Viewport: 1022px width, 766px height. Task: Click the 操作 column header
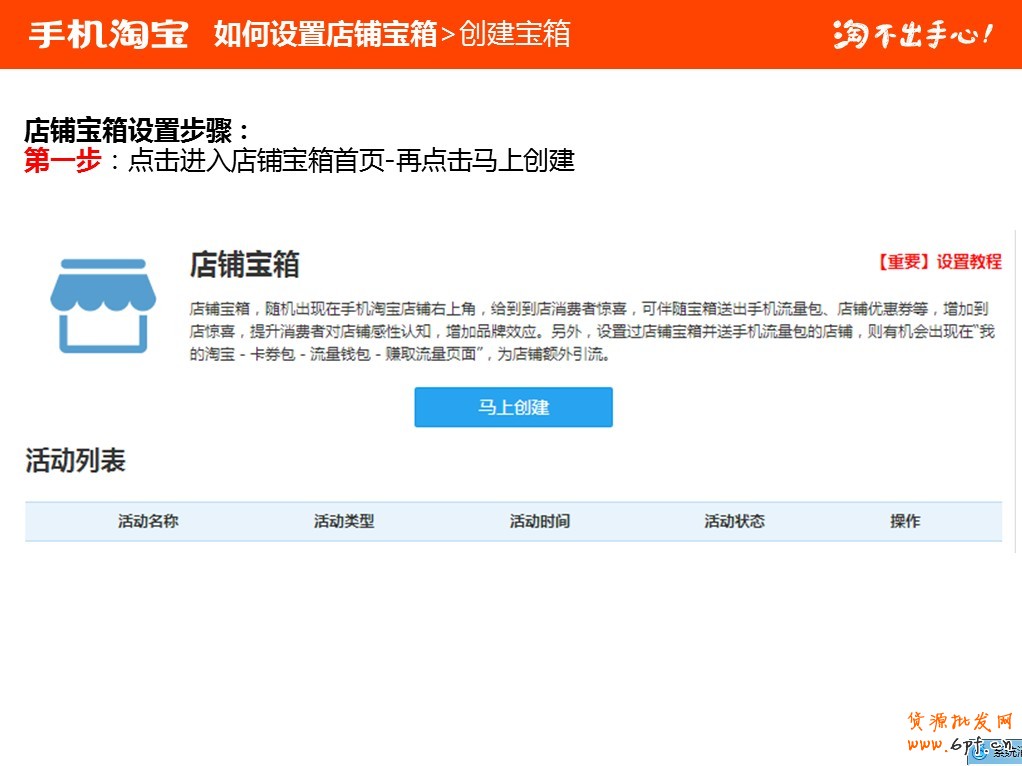pyautogui.click(x=905, y=521)
